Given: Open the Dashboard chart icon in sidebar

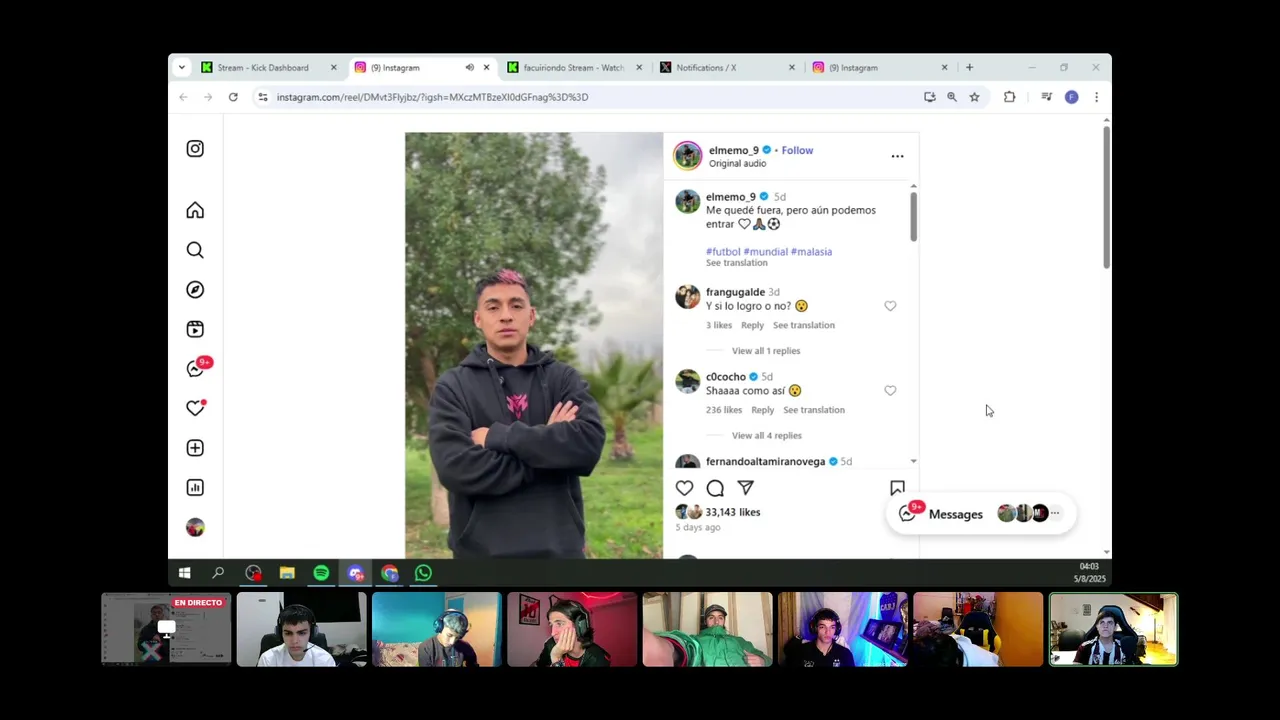Looking at the screenshot, I should [x=195, y=488].
